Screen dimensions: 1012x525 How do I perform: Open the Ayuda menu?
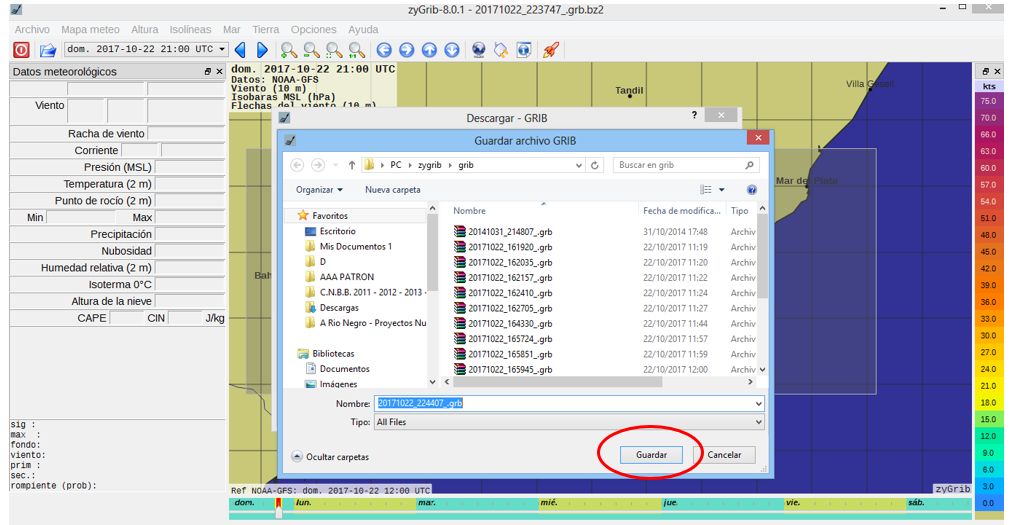click(x=363, y=30)
